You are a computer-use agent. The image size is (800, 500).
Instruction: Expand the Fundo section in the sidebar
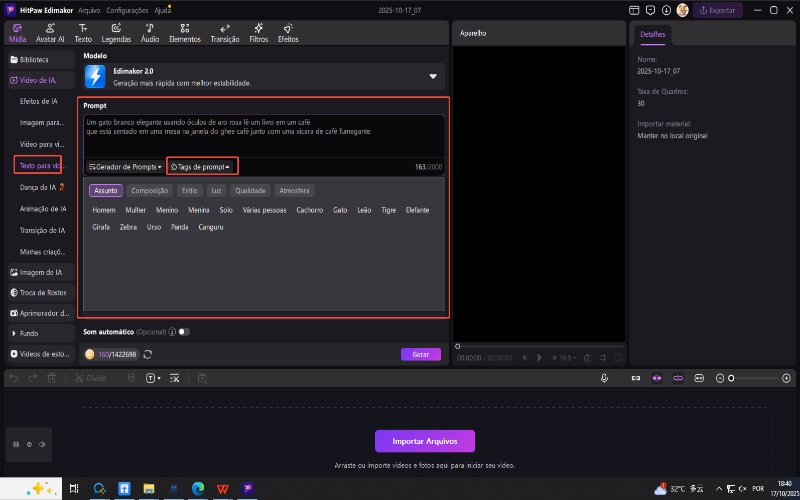pyautogui.click(x=41, y=333)
